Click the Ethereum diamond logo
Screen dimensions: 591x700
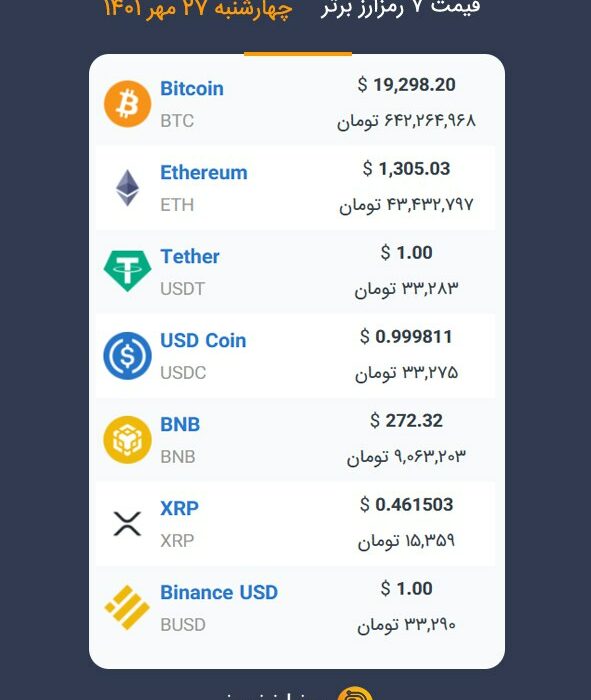click(x=127, y=188)
